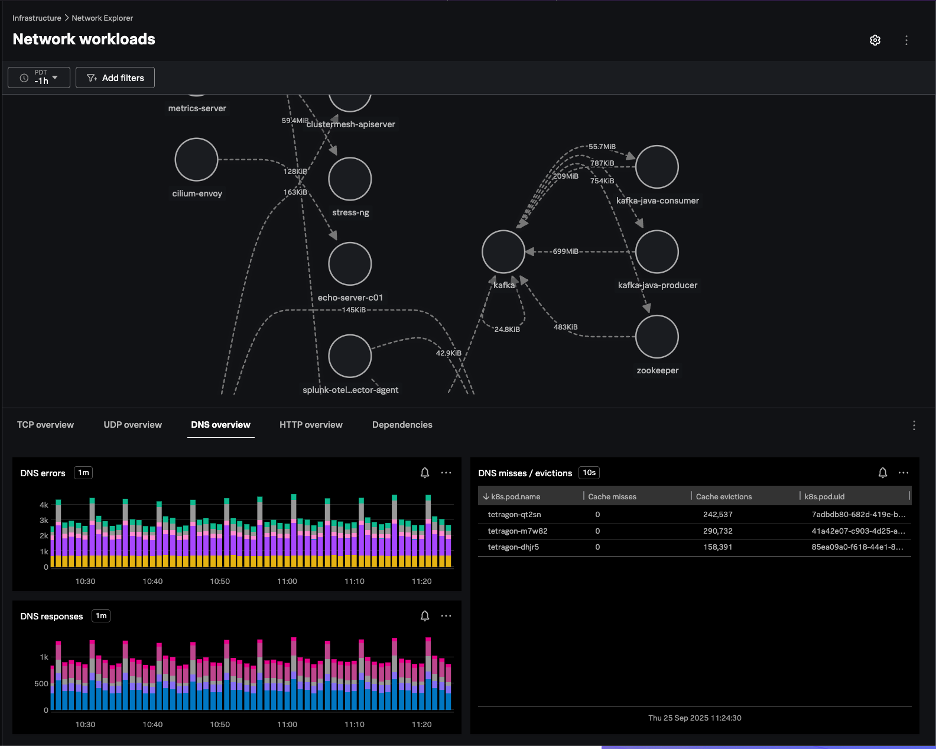Go to the Infrastructure breadcrumb link
This screenshot has height=750, width=936.
click(37, 18)
